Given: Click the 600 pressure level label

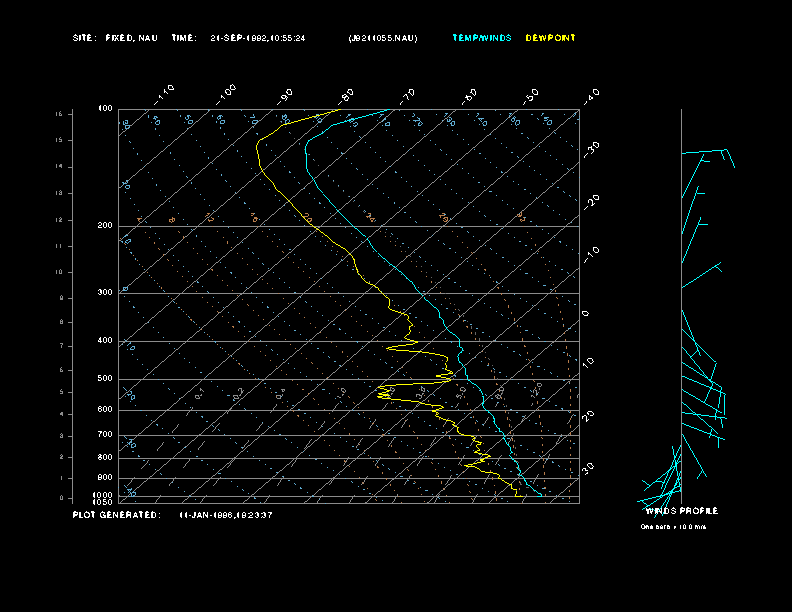Looking at the screenshot, I should point(105,410).
